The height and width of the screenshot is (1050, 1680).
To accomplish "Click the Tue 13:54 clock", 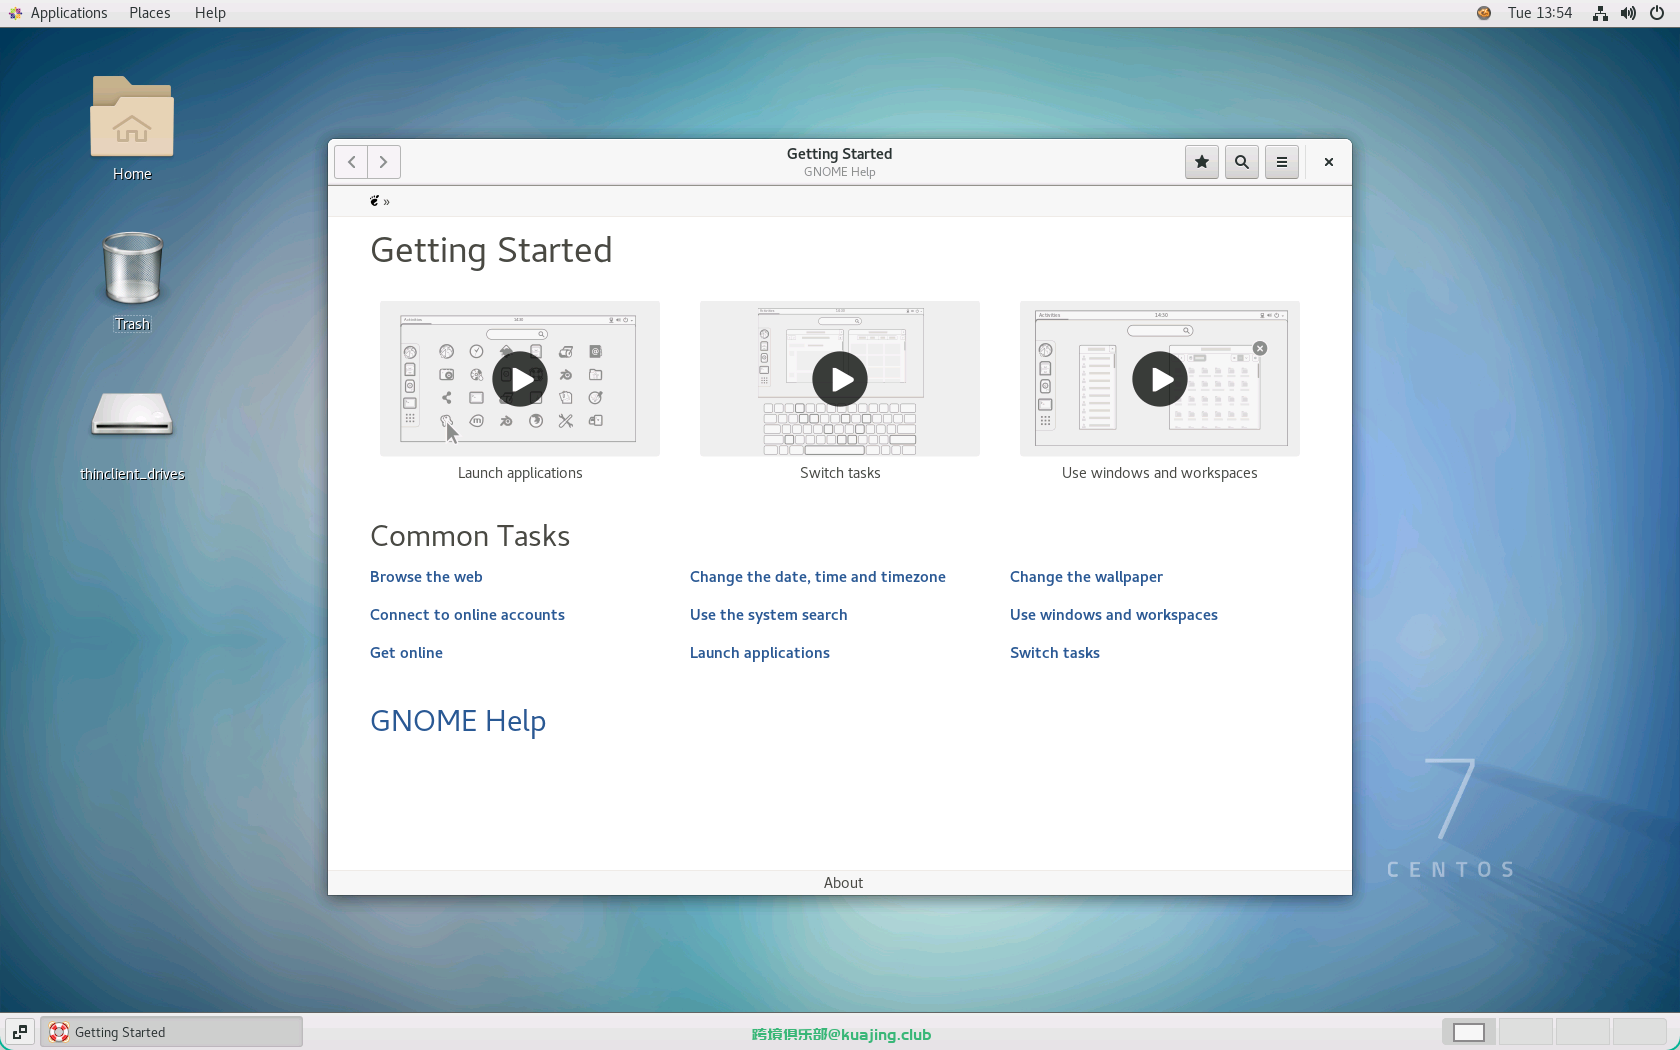I will (x=1540, y=13).
